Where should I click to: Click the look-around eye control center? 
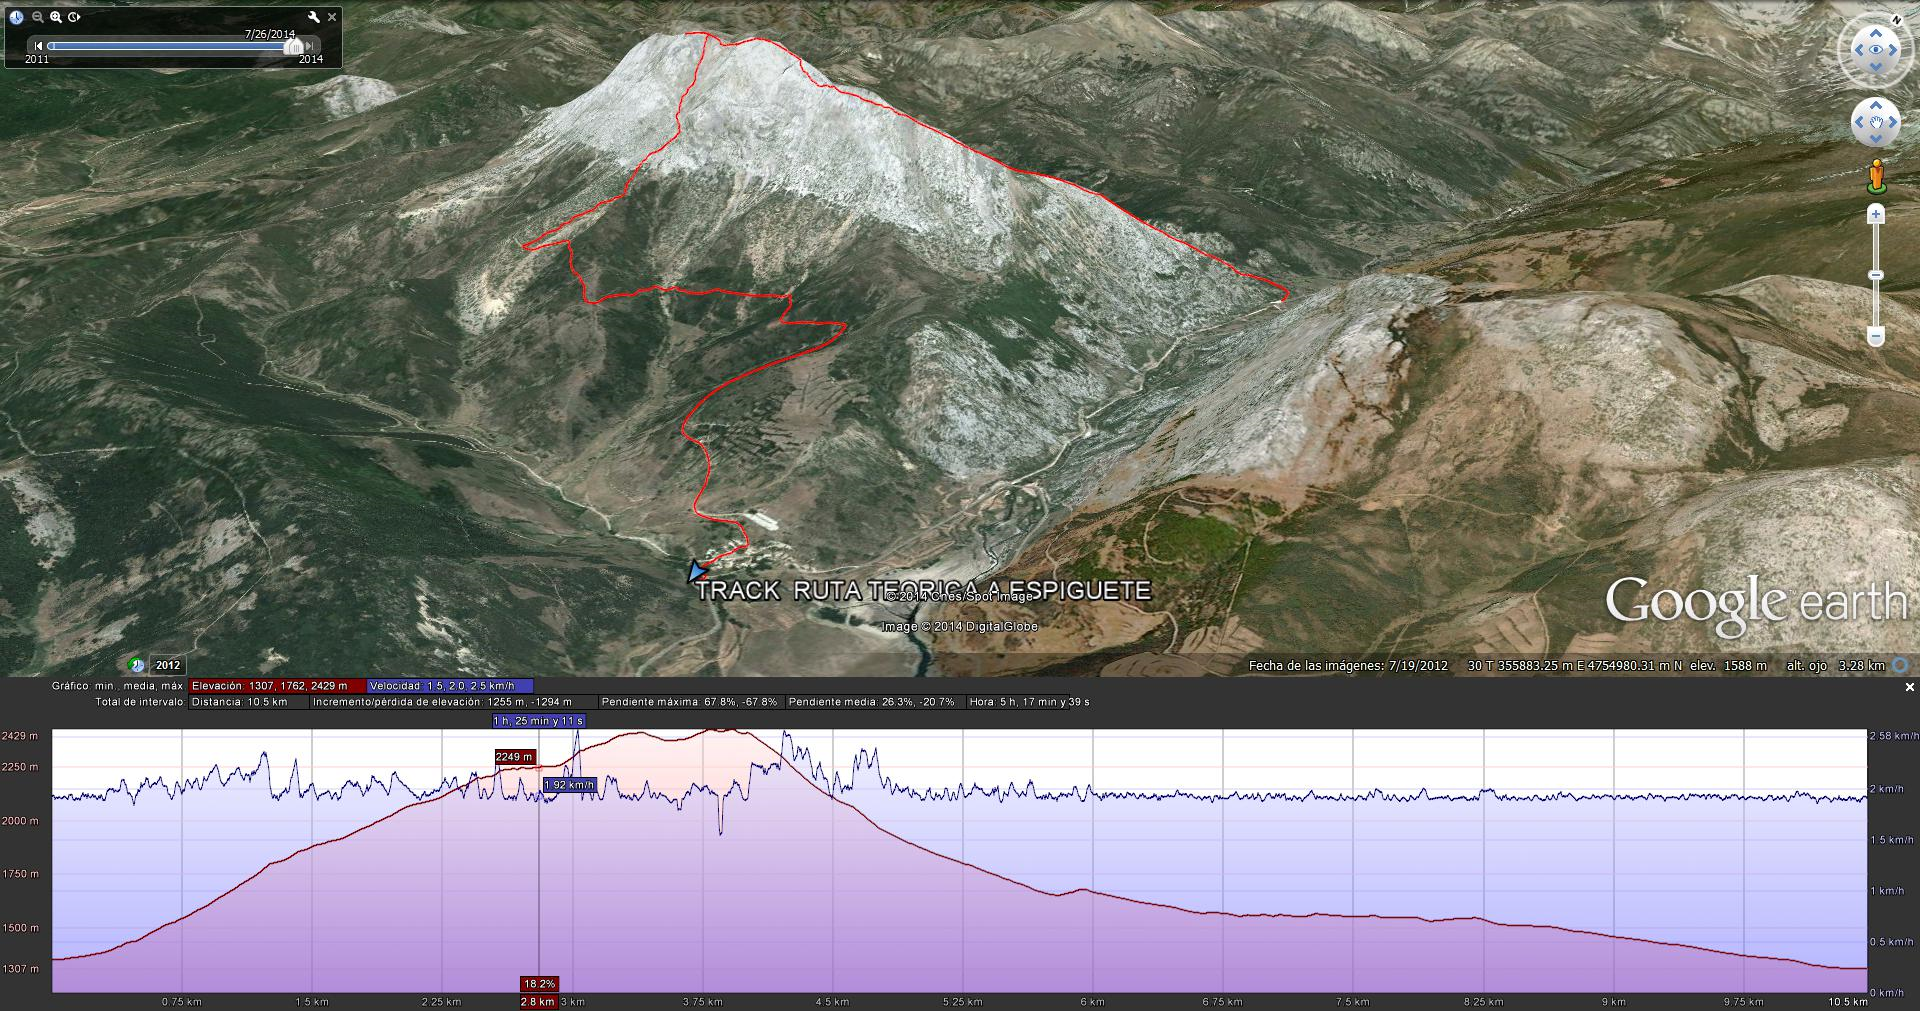coord(1875,50)
